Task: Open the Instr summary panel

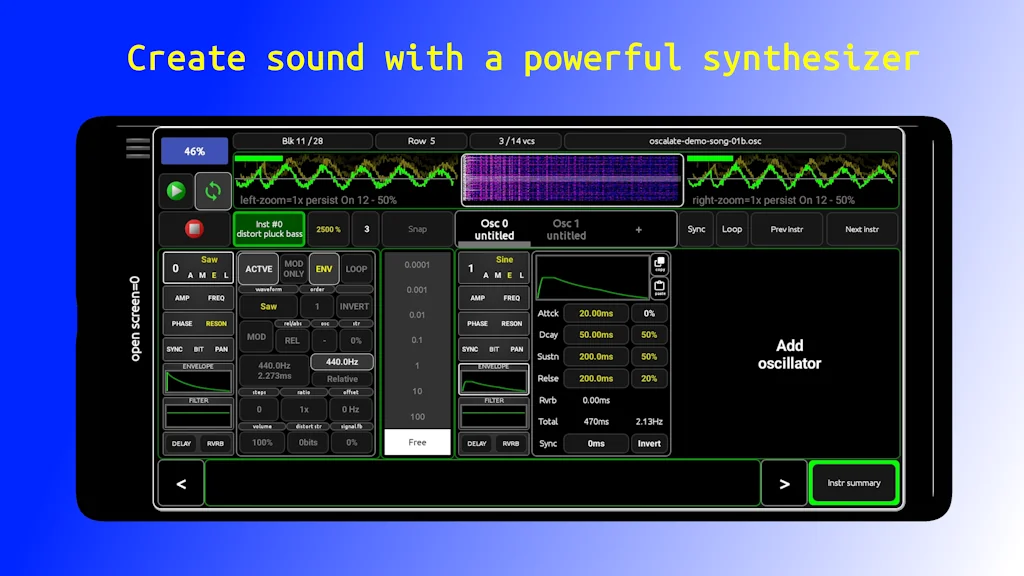Action: pyautogui.click(x=855, y=481)
